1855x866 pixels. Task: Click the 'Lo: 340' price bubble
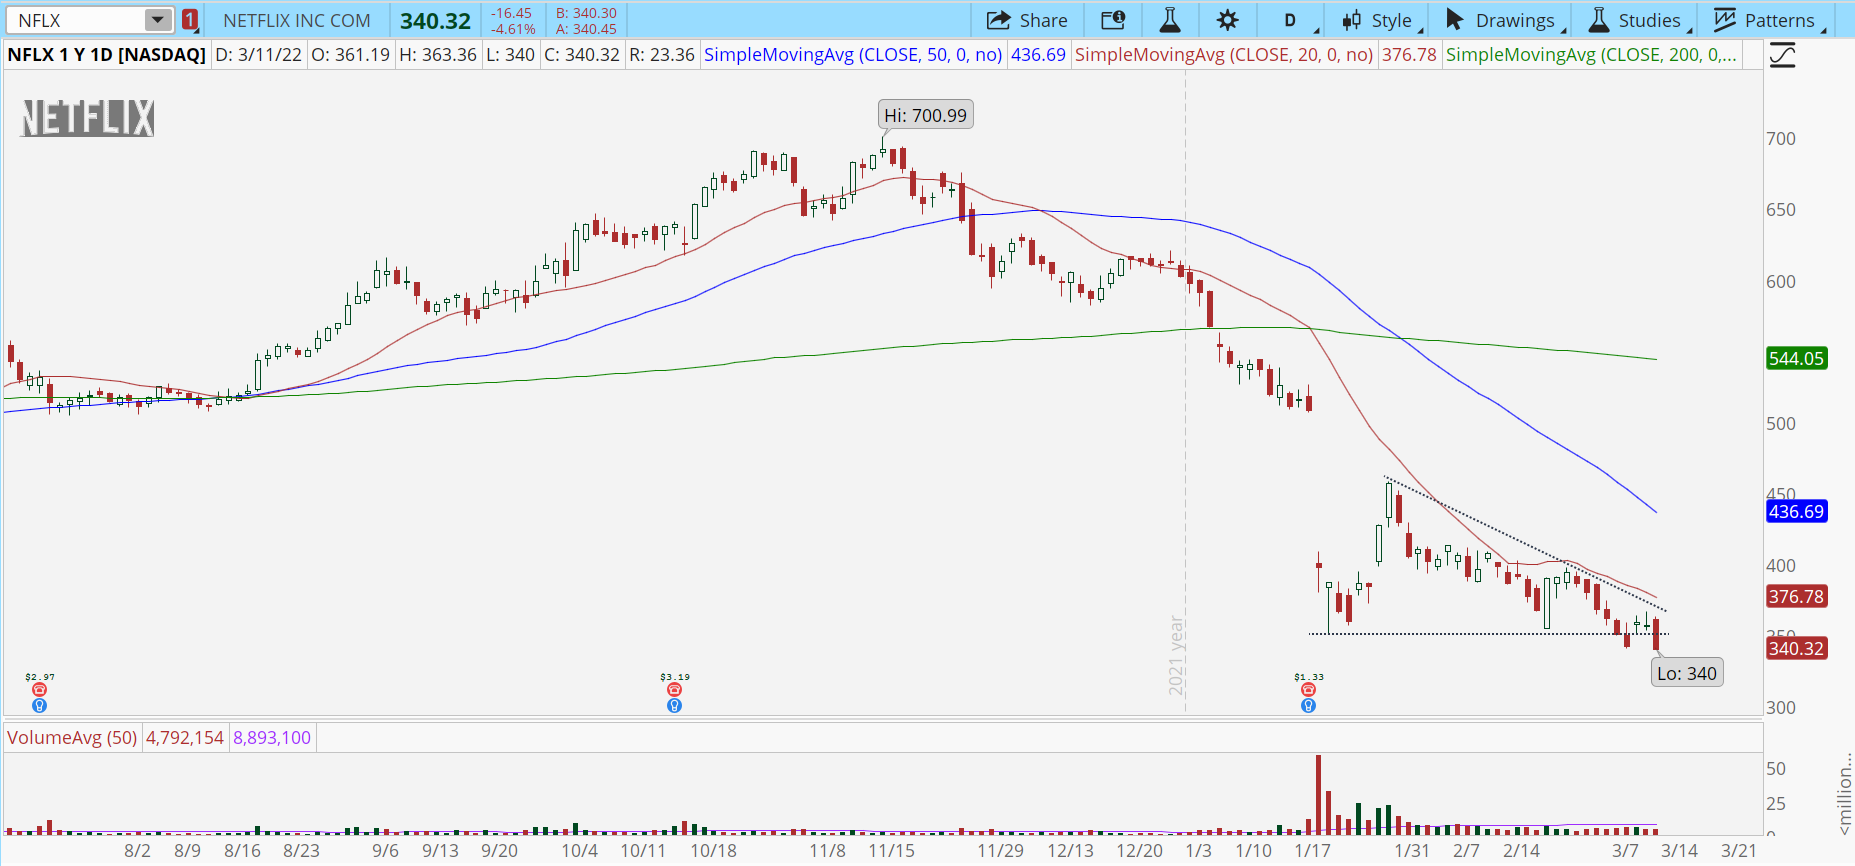point(1687,673)
